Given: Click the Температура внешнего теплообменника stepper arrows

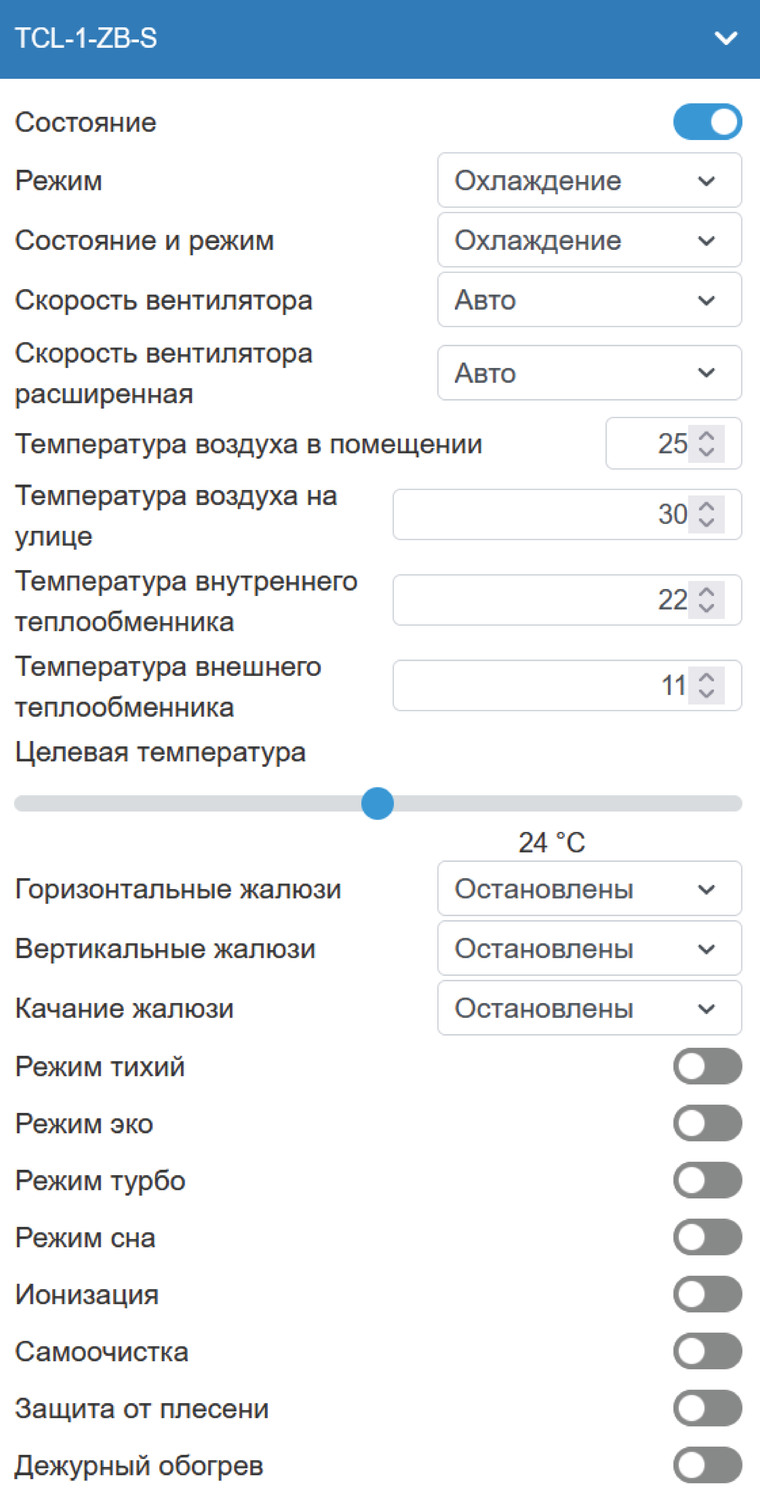Looking at the screenshot, I should pos(707,686).
